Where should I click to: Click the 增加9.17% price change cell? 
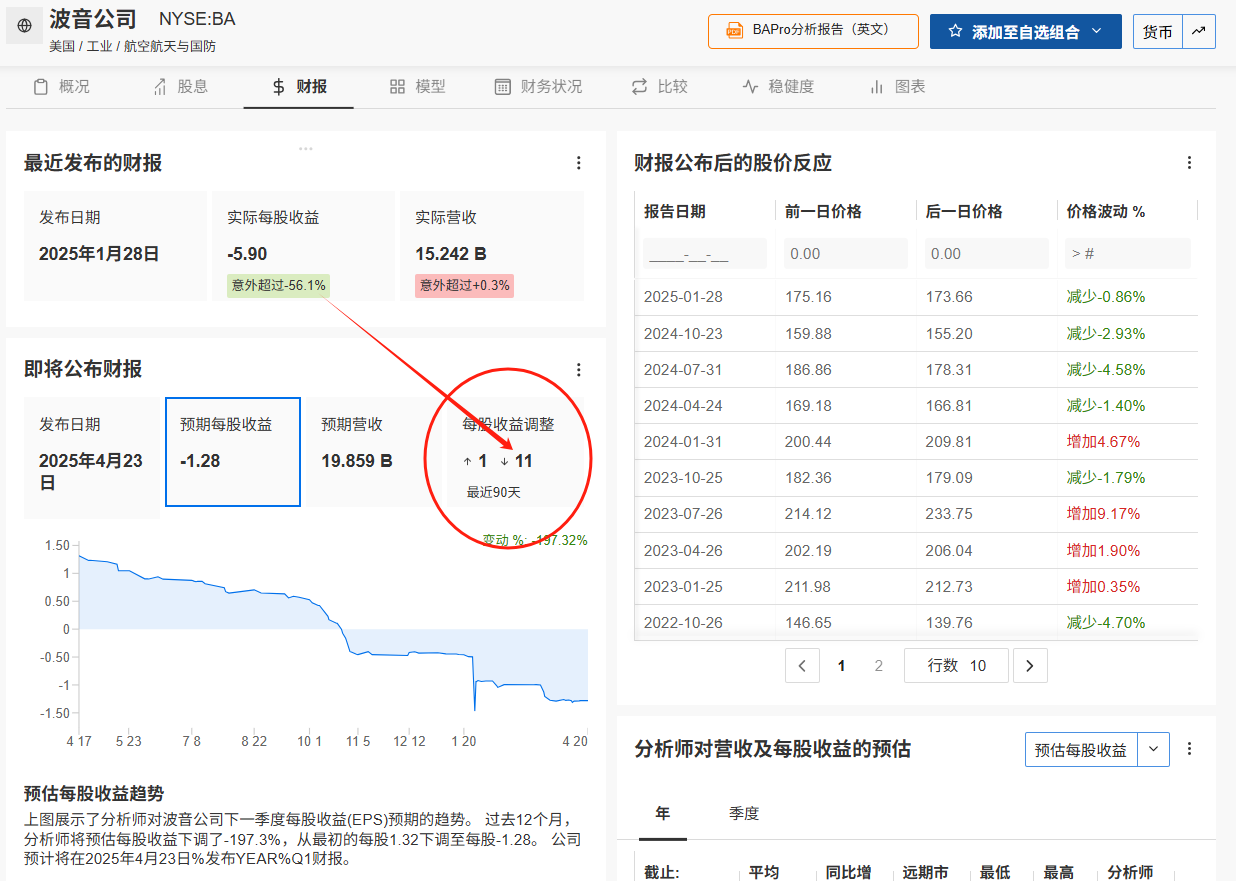click(x=1103, y=514)
